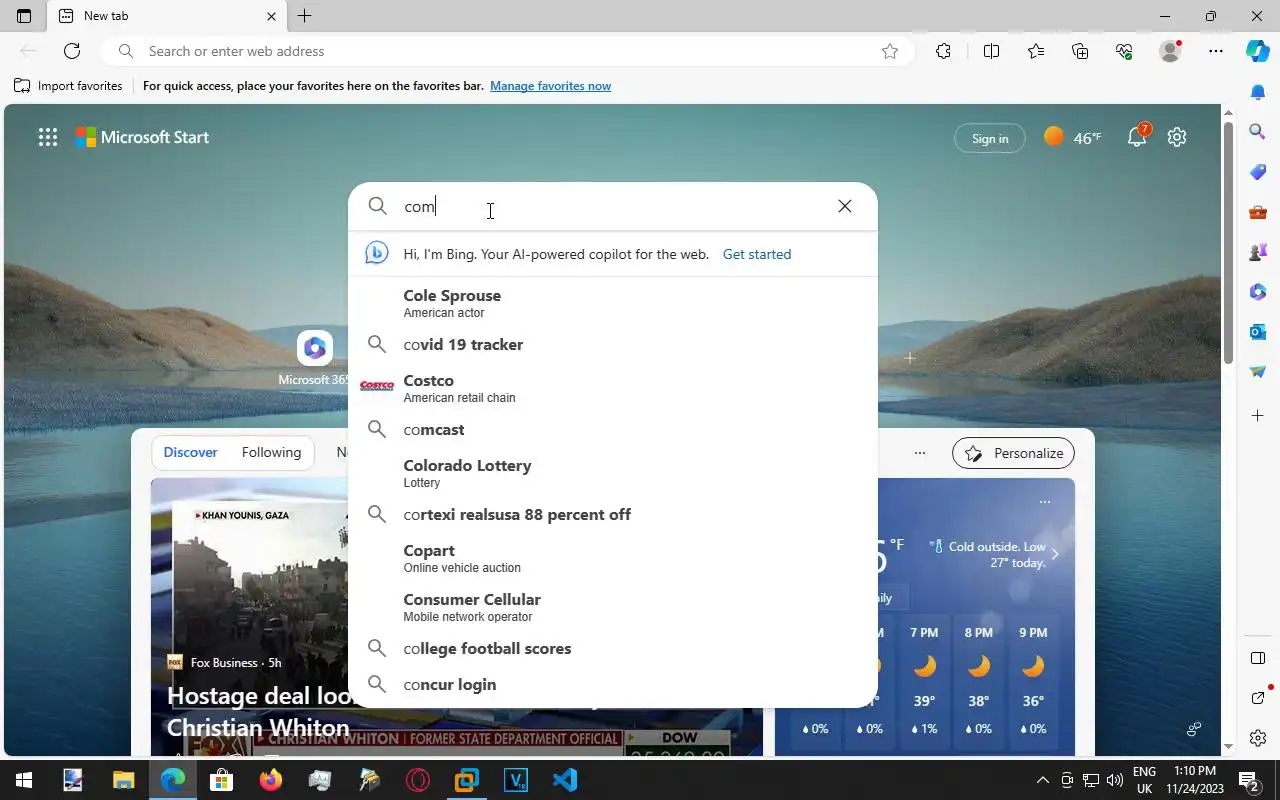The height and width of the screenshot is (800, 1280).
Task: Select 'Cole Sprouse' suggestion
Action: [x=613, y=303]
